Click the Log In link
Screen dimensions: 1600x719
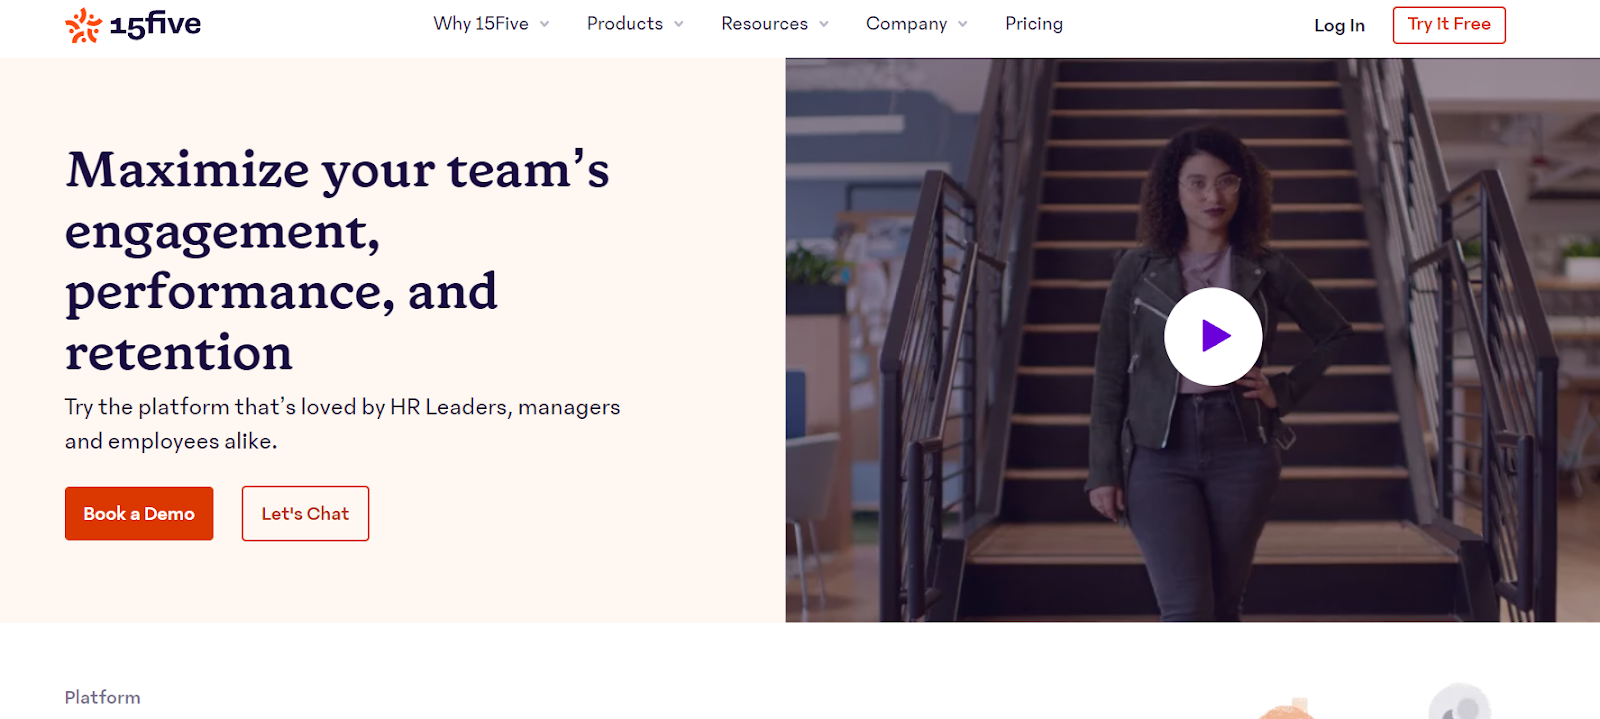tap(1339, 26)
